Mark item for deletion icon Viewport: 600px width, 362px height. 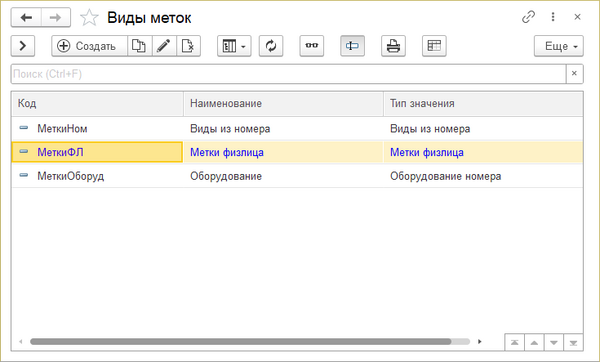[x=188, y=46]
